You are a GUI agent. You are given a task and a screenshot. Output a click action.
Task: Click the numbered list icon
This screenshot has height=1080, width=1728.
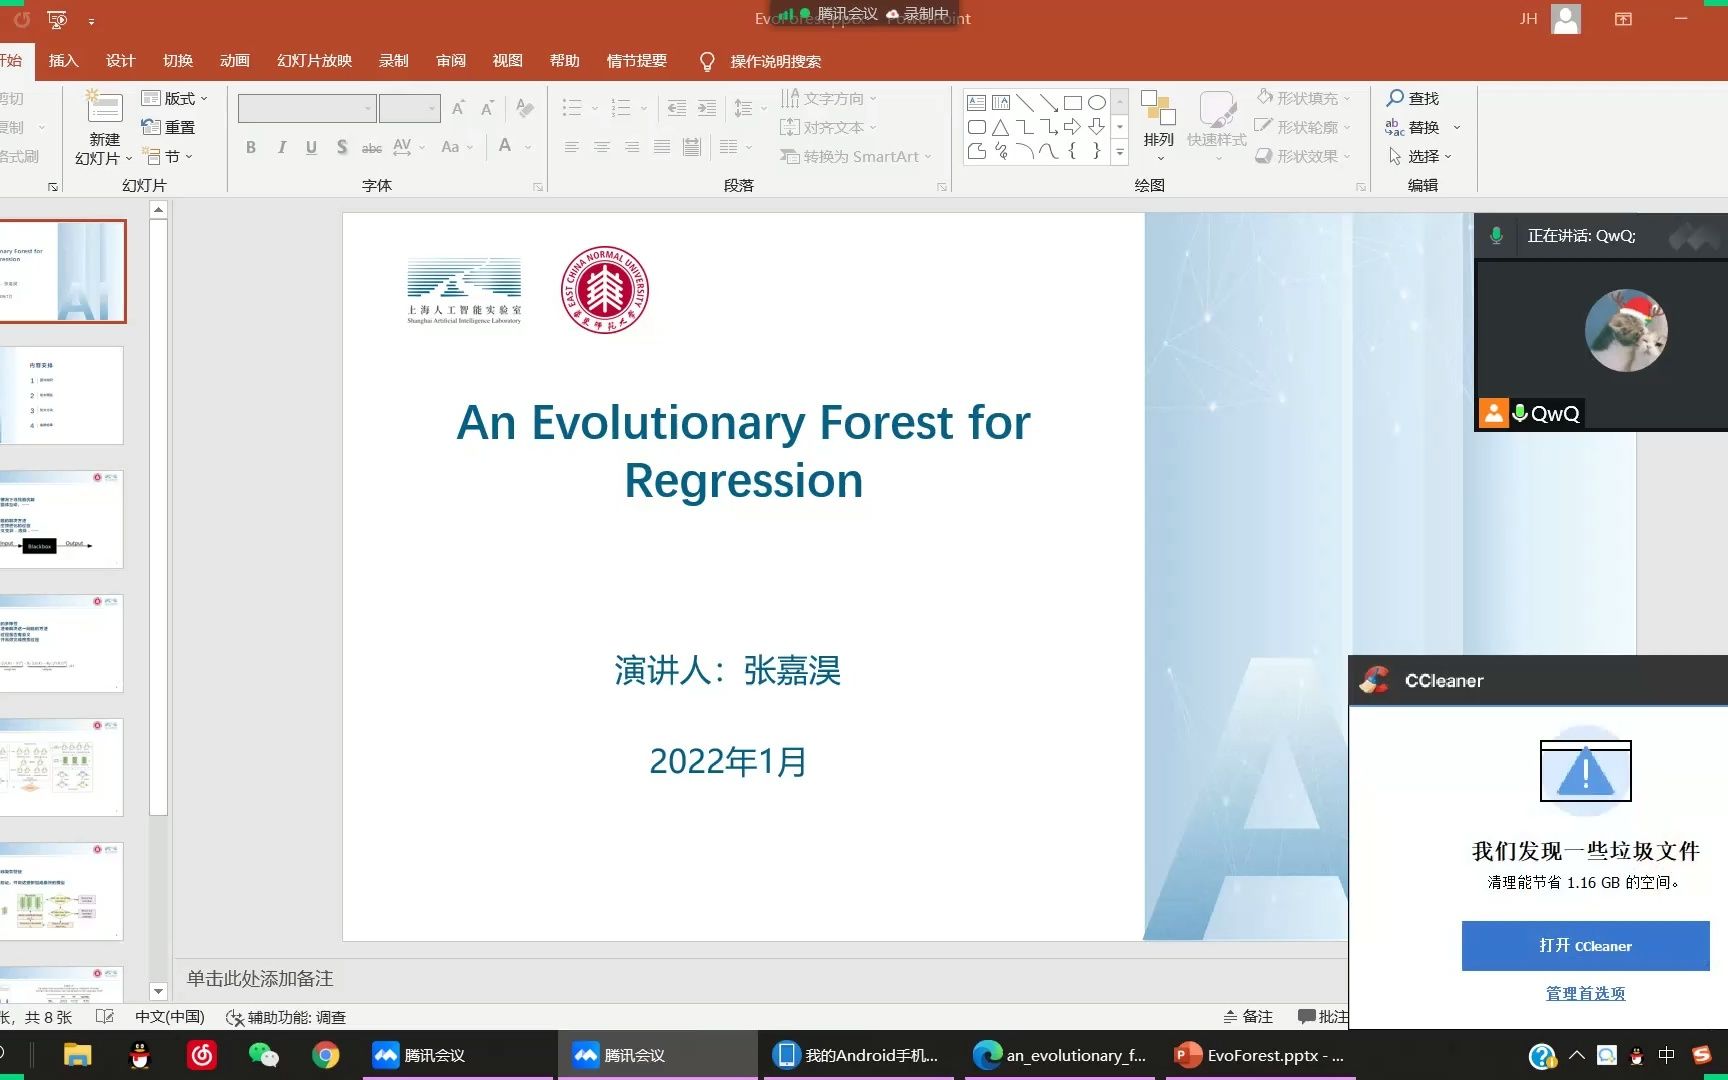621,108
